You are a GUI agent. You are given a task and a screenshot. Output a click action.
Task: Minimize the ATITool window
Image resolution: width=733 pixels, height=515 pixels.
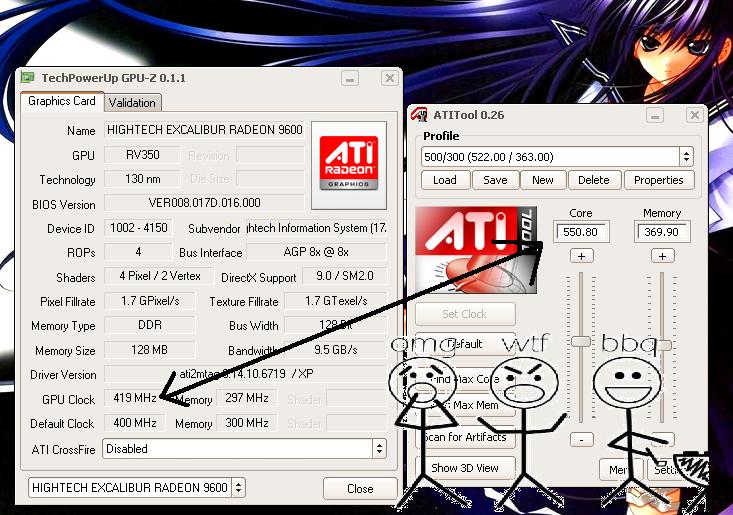coord(655,115)
